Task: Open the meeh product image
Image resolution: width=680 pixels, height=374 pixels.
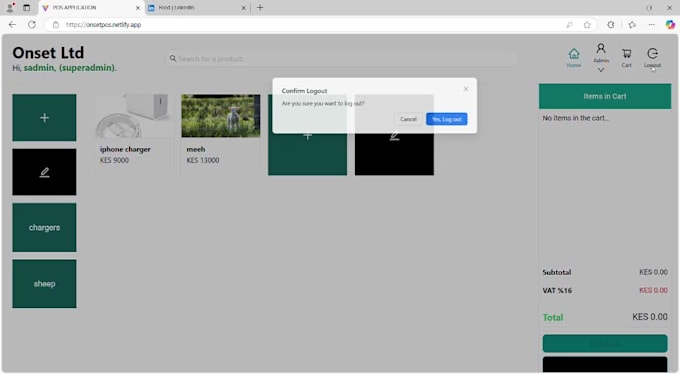Action: point(221,116)
